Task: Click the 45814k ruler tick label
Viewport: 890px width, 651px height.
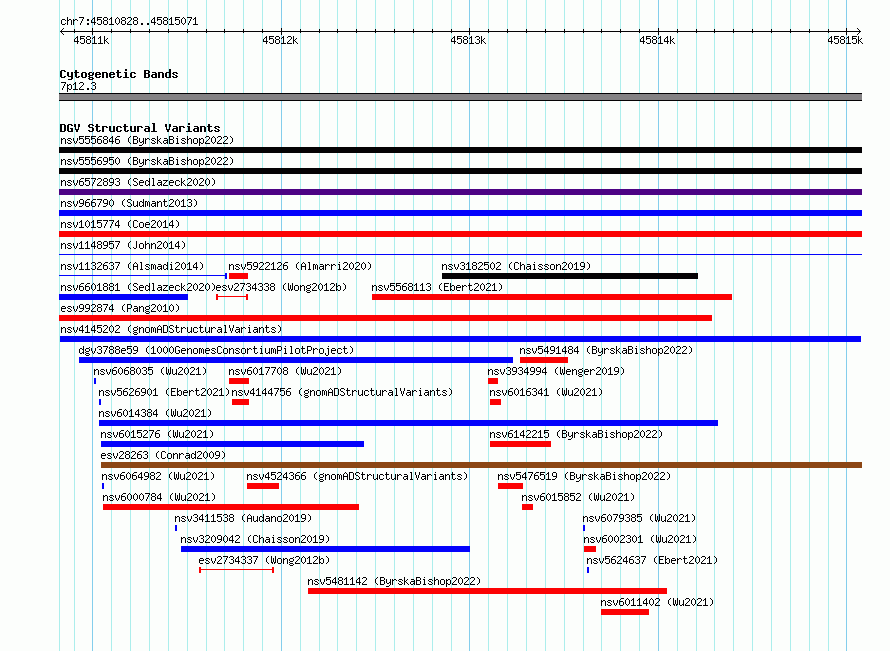Action: click(657, 40)
